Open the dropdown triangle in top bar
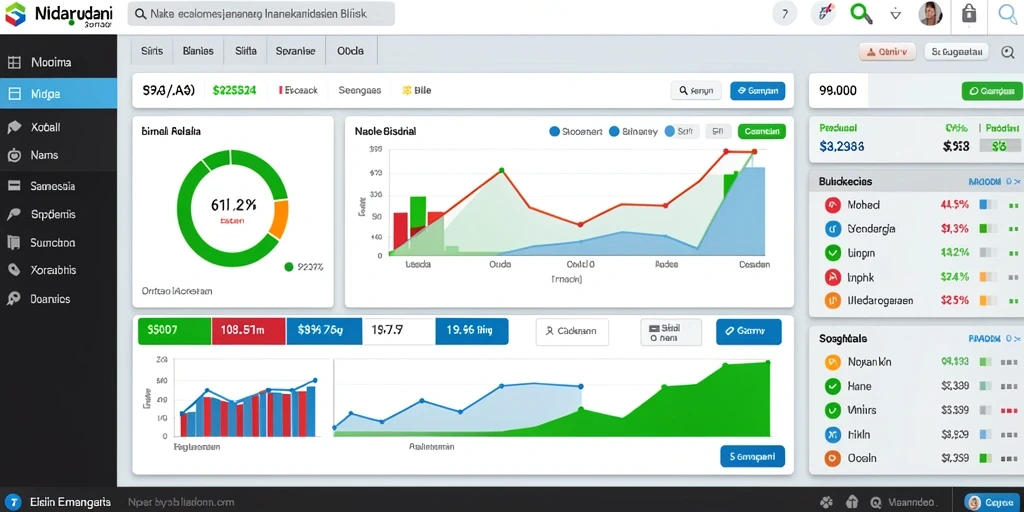This screenshot has height=512, width=1024. coord(896,14)
